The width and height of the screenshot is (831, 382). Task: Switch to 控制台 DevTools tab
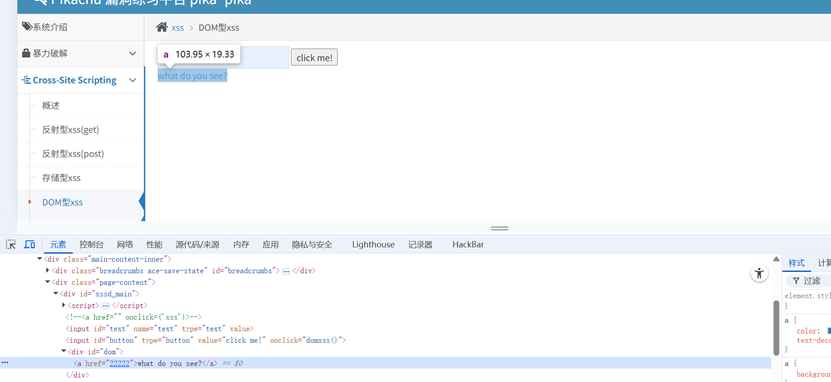coord(92,244)
